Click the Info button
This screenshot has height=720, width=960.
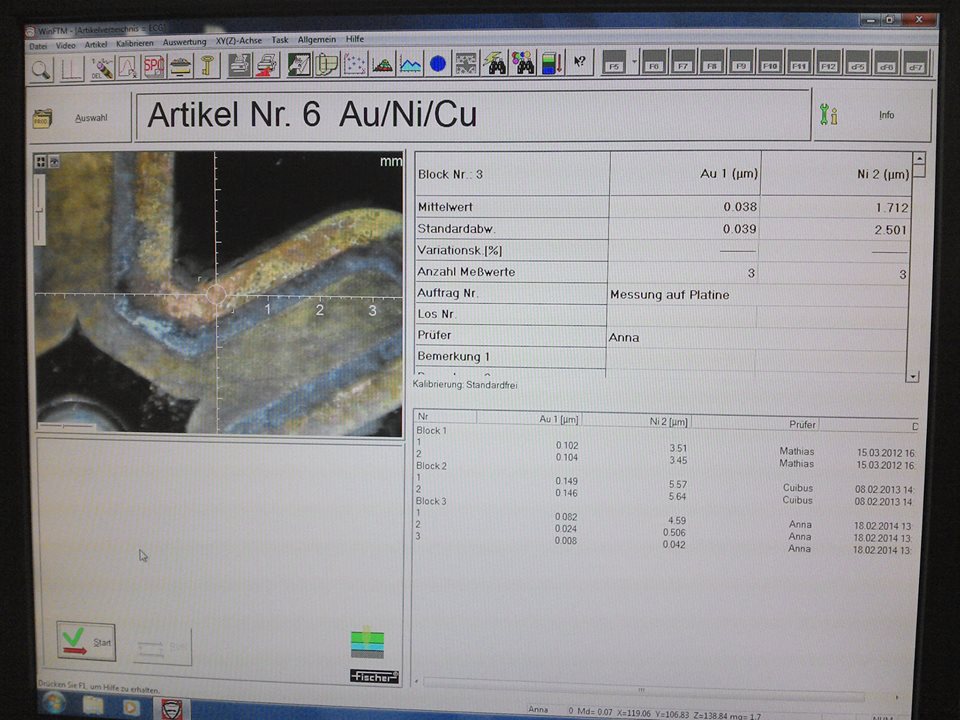pos(872,114)
